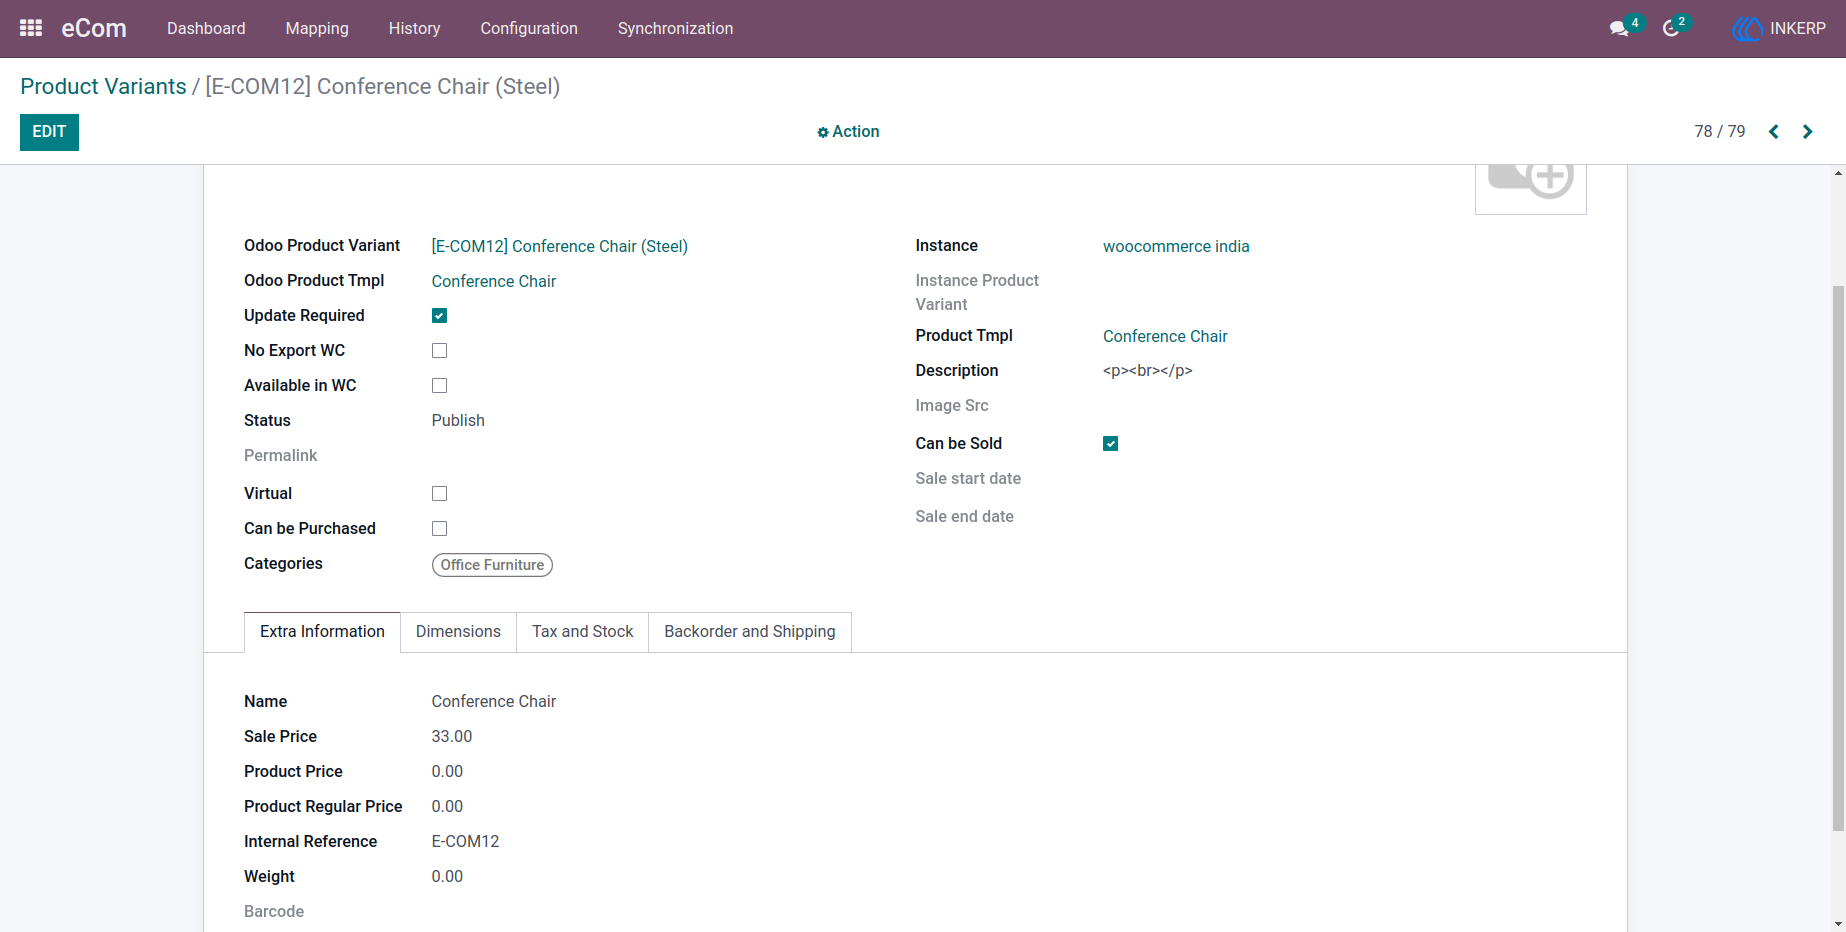Open the Synchronization menu
Image resolution: width=1846 pixels, height=932 pixels.
[x=675, y=29]
